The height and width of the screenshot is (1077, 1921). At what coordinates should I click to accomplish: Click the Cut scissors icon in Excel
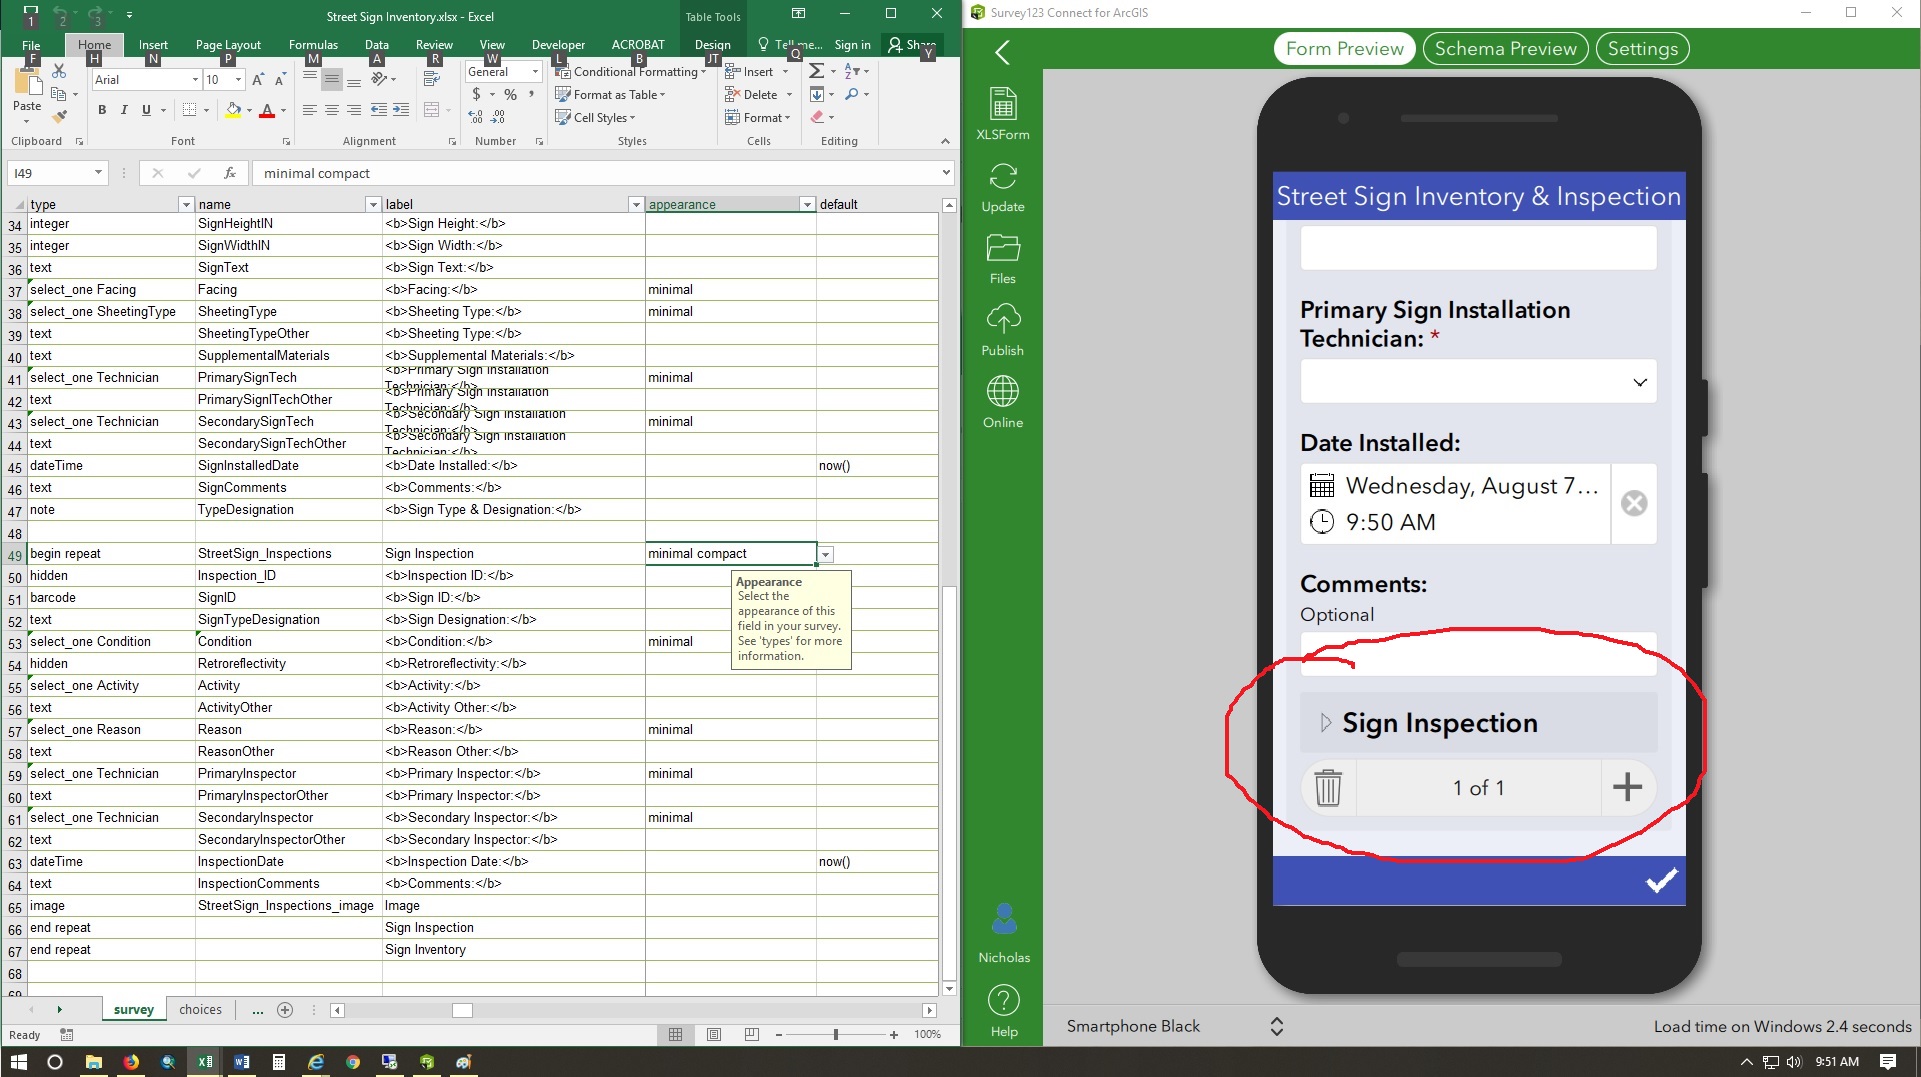(59, 72)
